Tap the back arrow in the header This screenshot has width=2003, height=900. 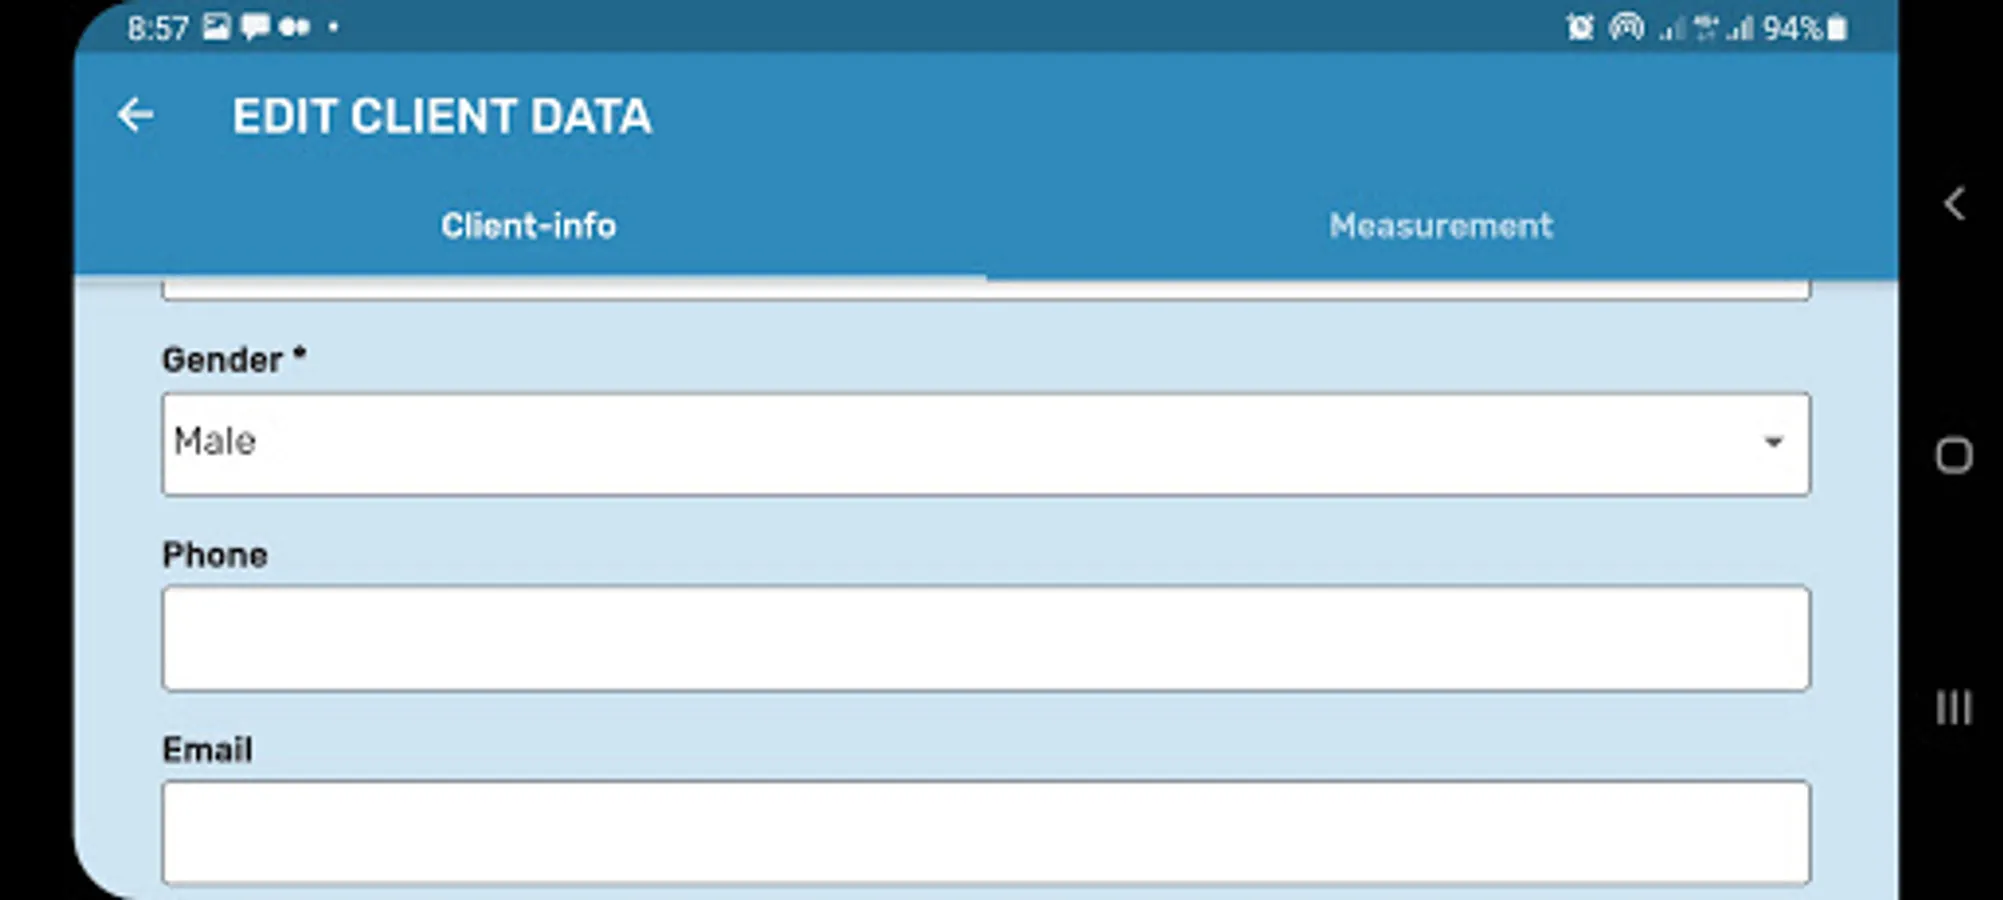click(x=135, y=116)
